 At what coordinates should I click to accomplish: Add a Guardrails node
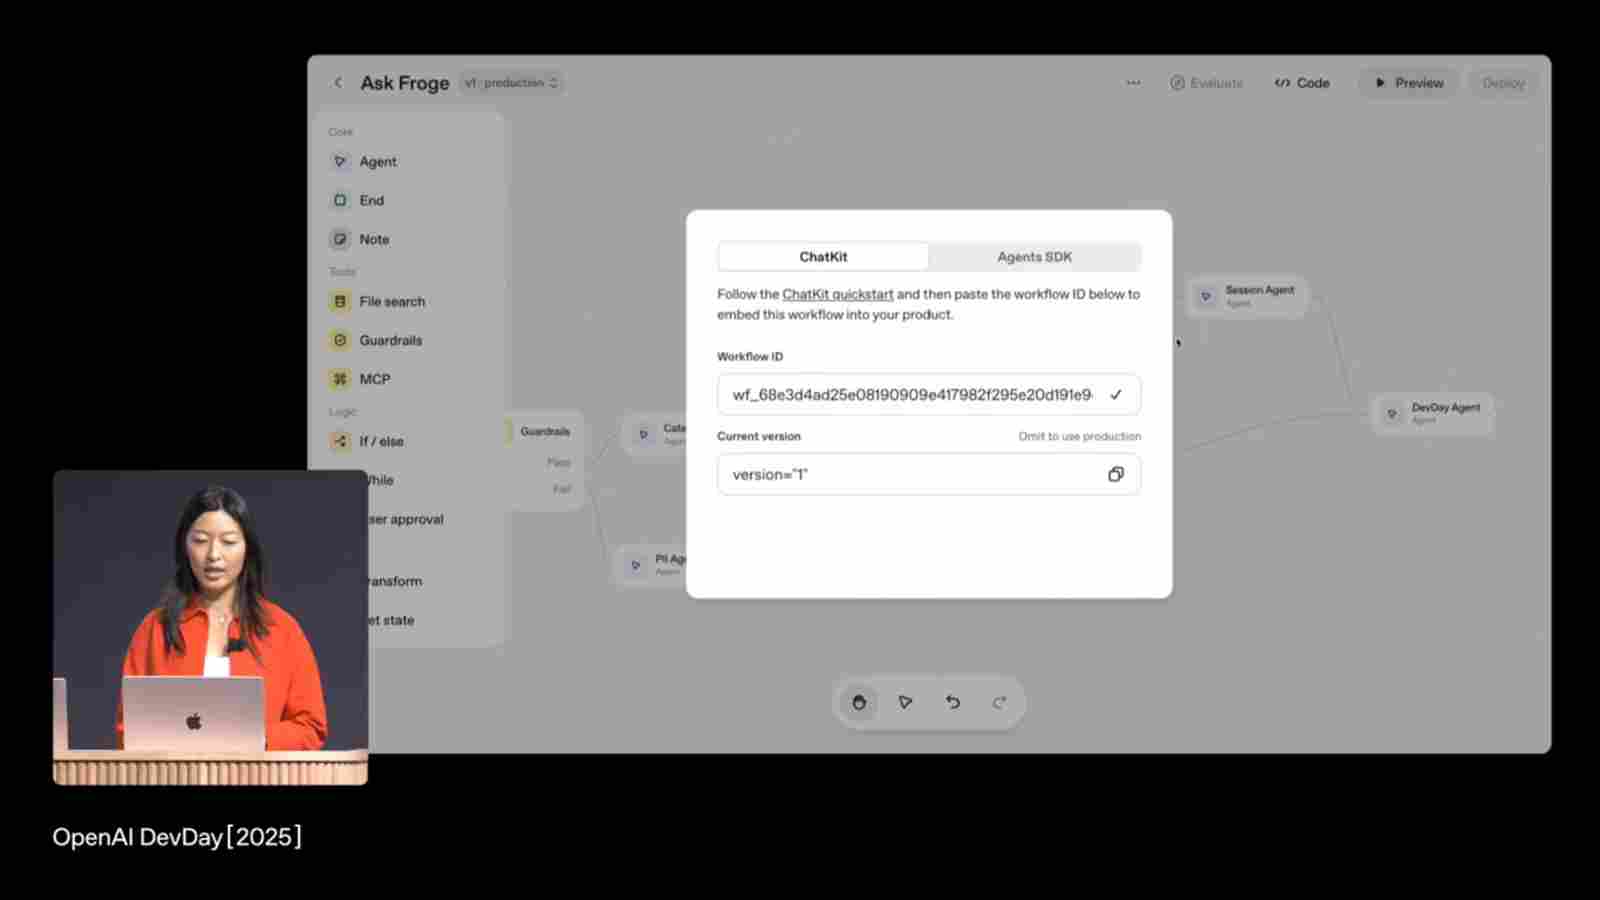(390, 340)
